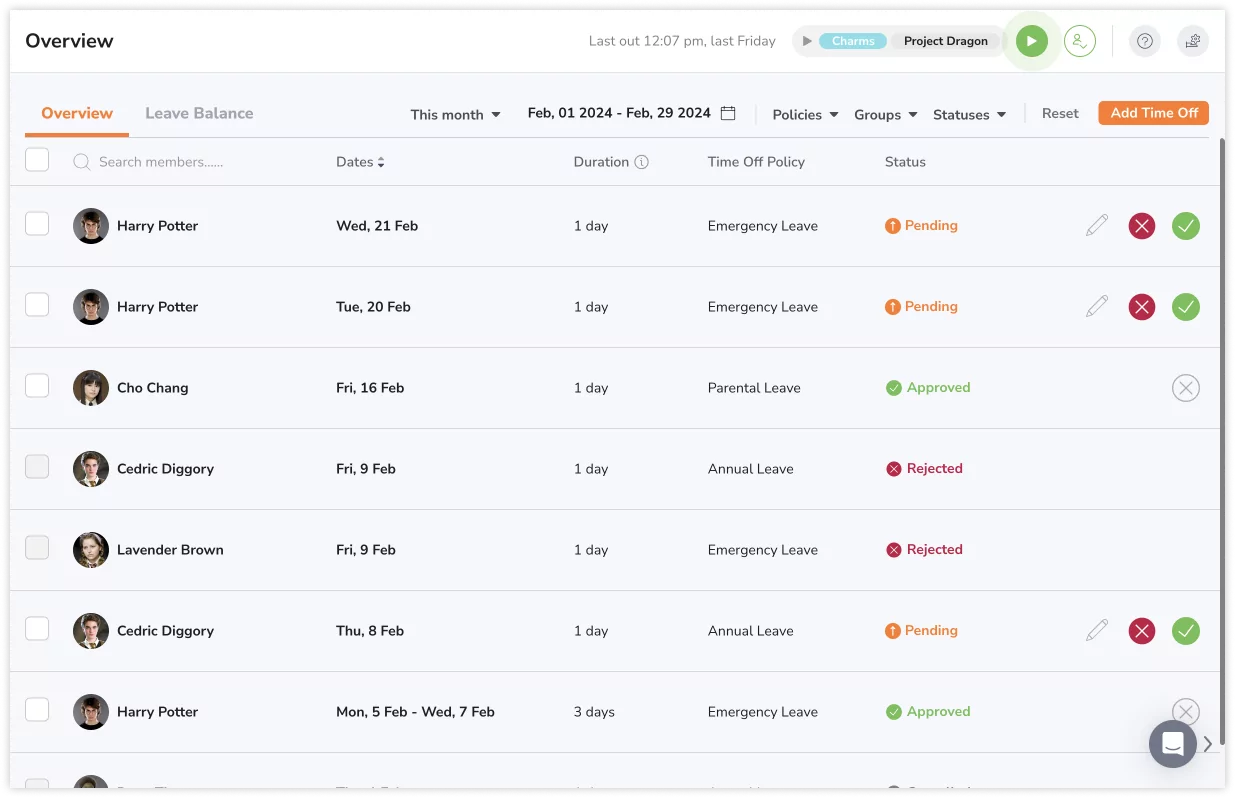The image size is (1235, 798).
Task: Cancel Cho Chang's approved Parental Leave
Action: click(1186, 388)
